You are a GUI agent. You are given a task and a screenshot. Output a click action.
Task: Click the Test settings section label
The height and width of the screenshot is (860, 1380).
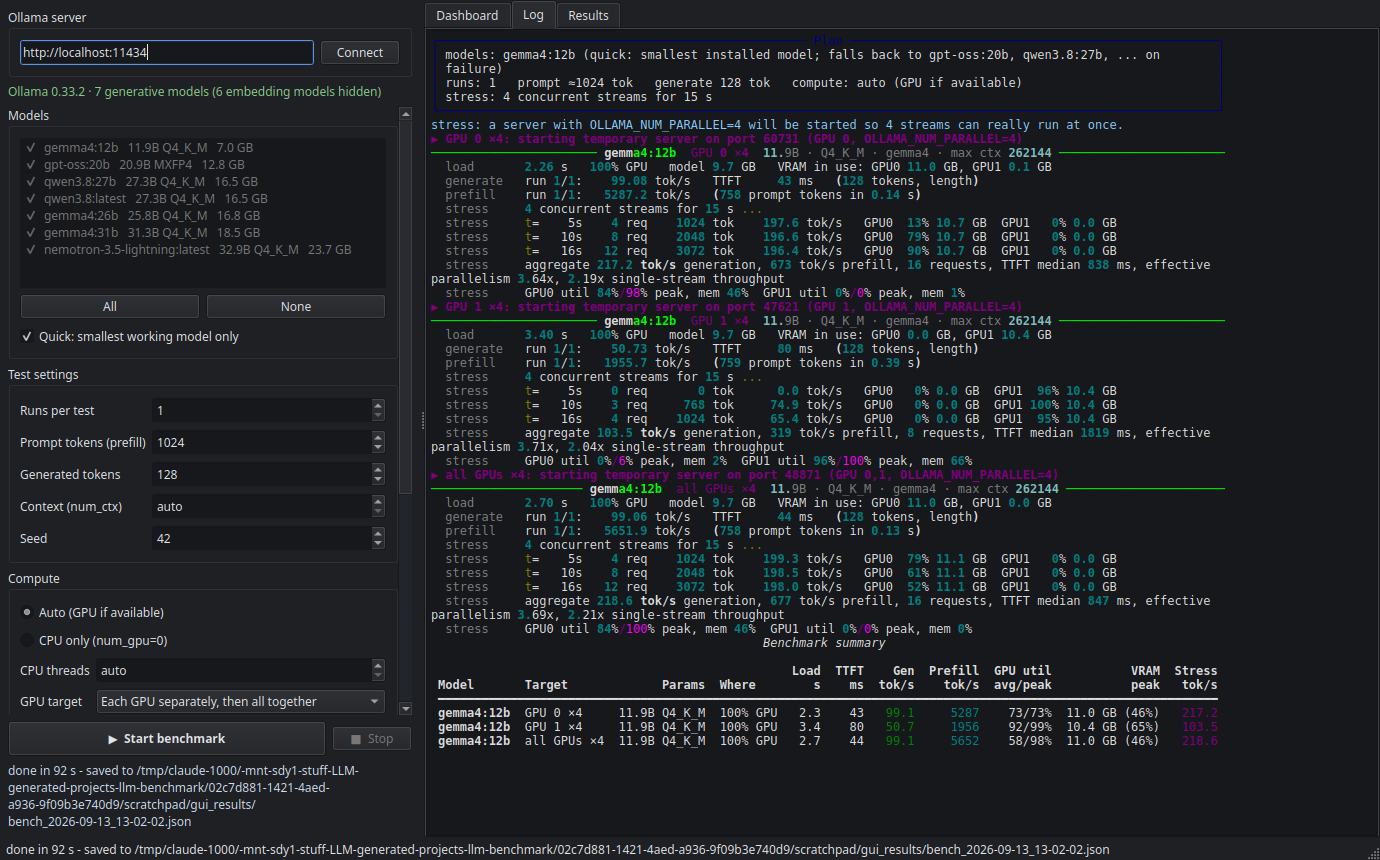(43, 375)
